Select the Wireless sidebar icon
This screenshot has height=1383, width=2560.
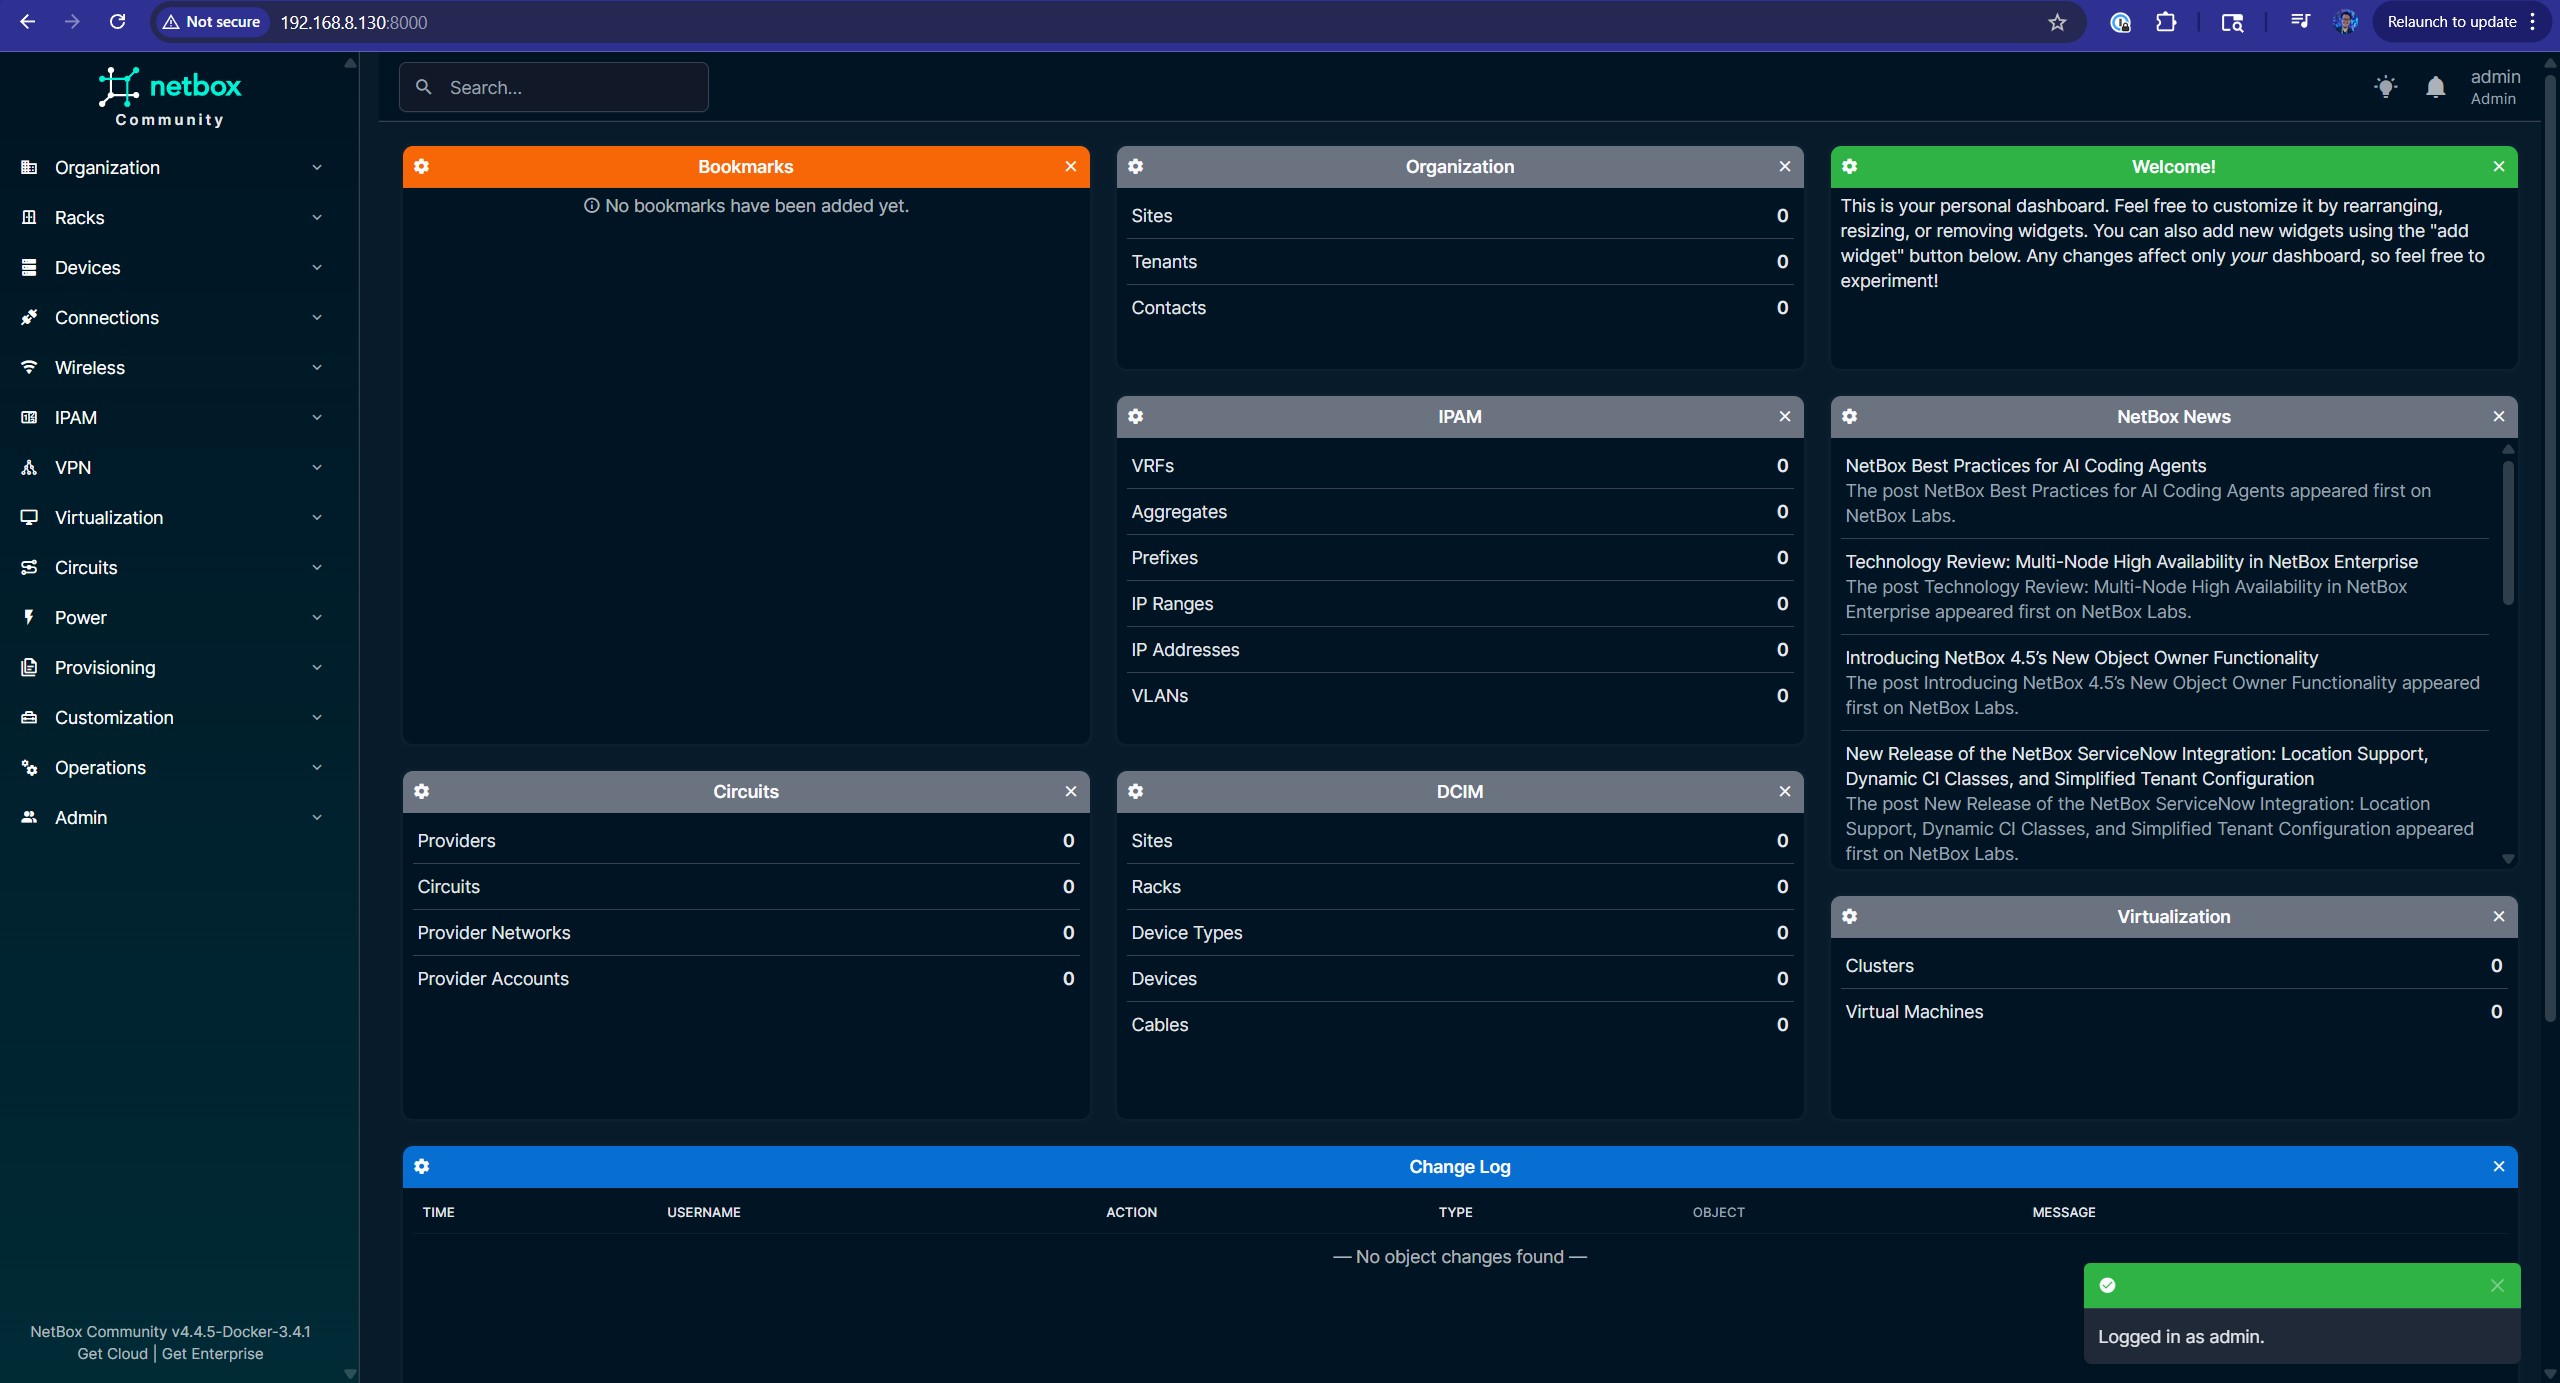29,367
